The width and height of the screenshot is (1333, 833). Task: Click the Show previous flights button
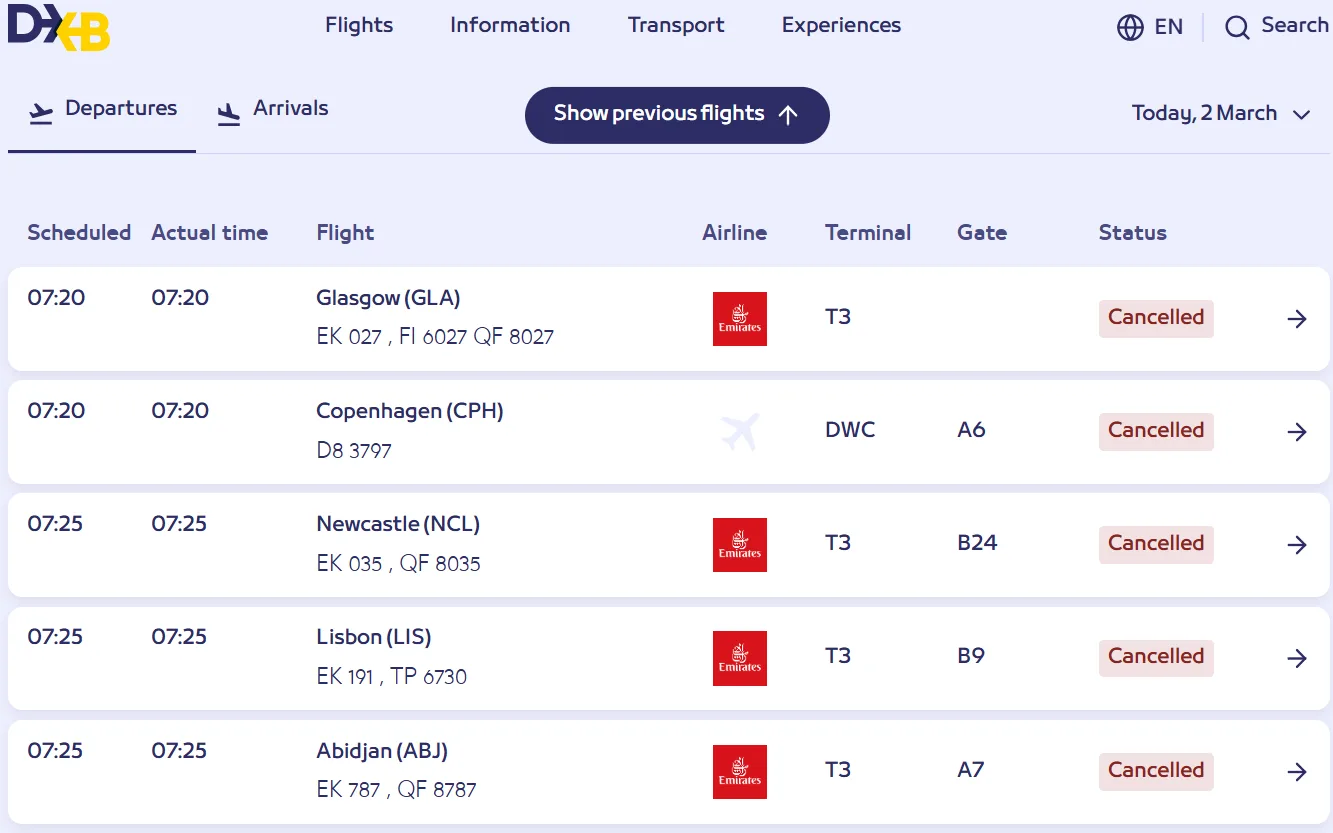coord(677,114)
